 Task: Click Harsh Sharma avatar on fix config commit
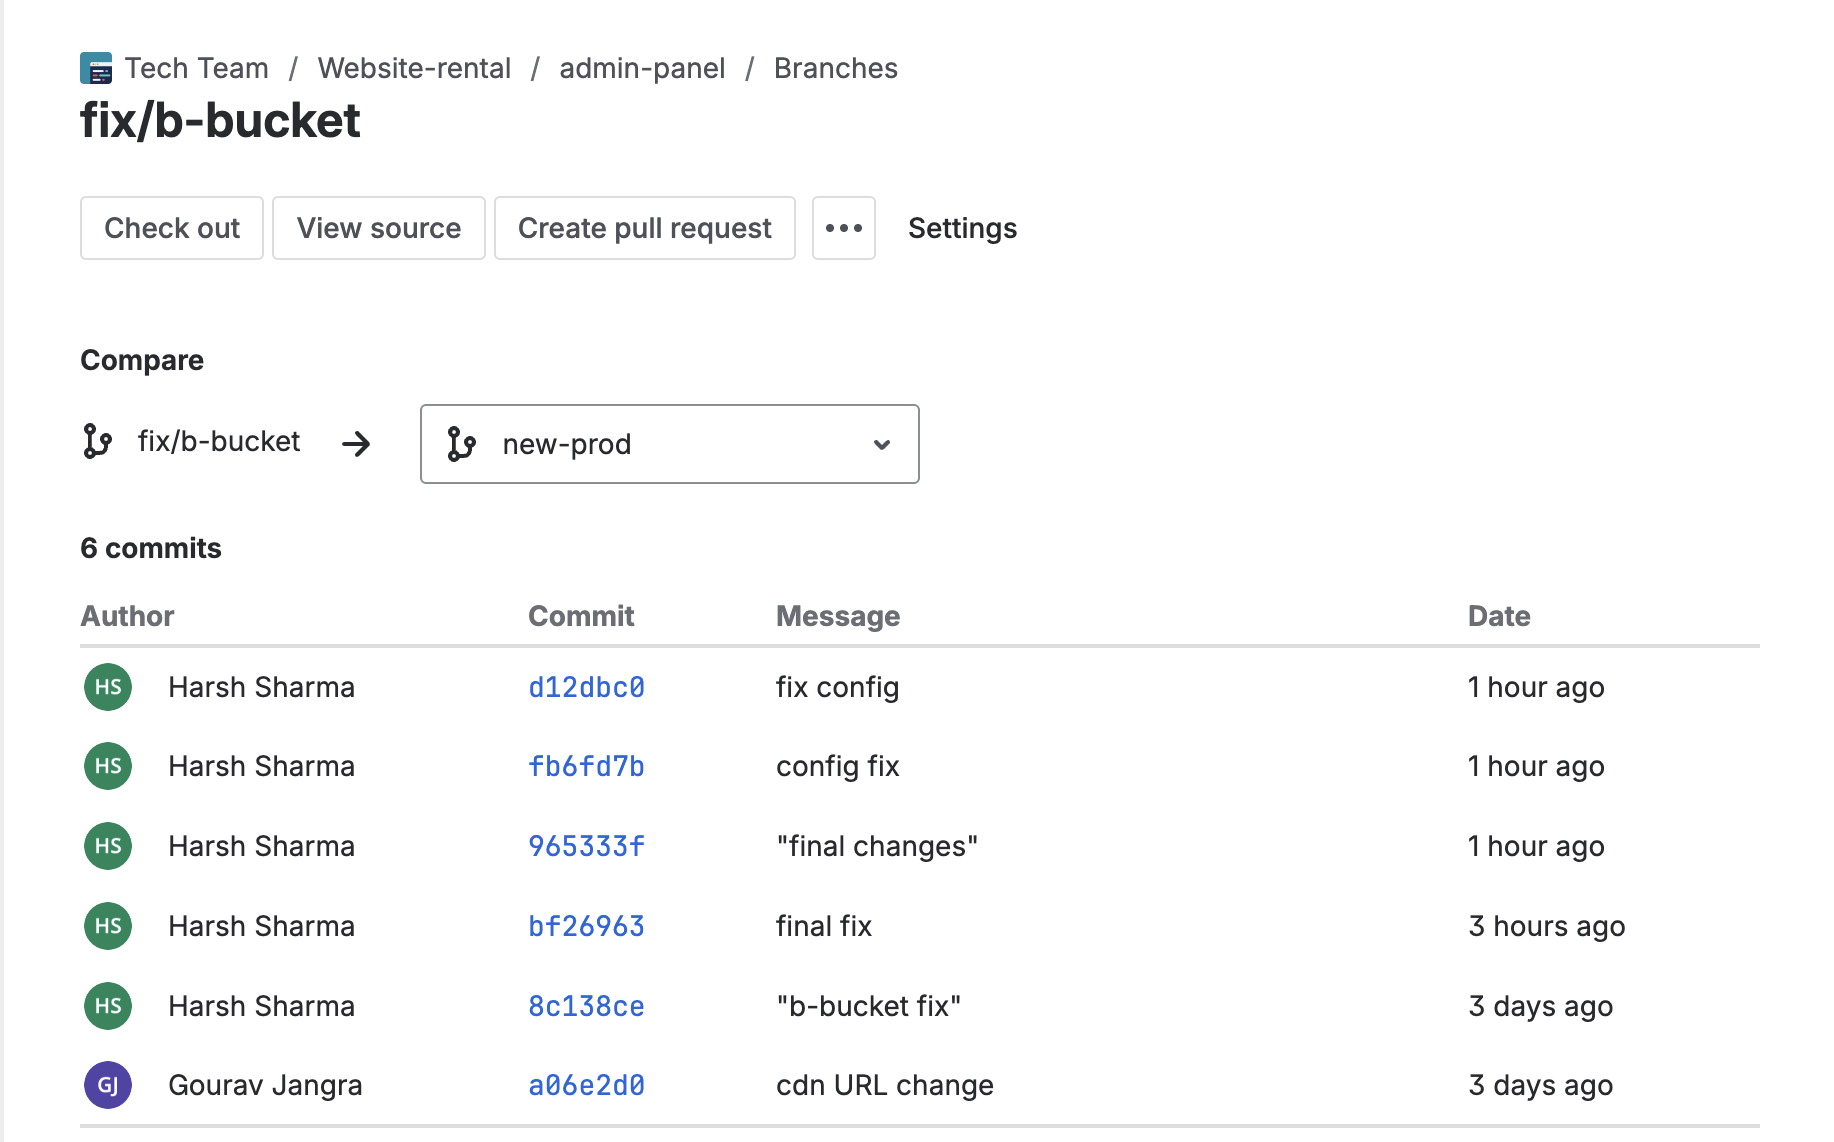(x=108, y=687)
